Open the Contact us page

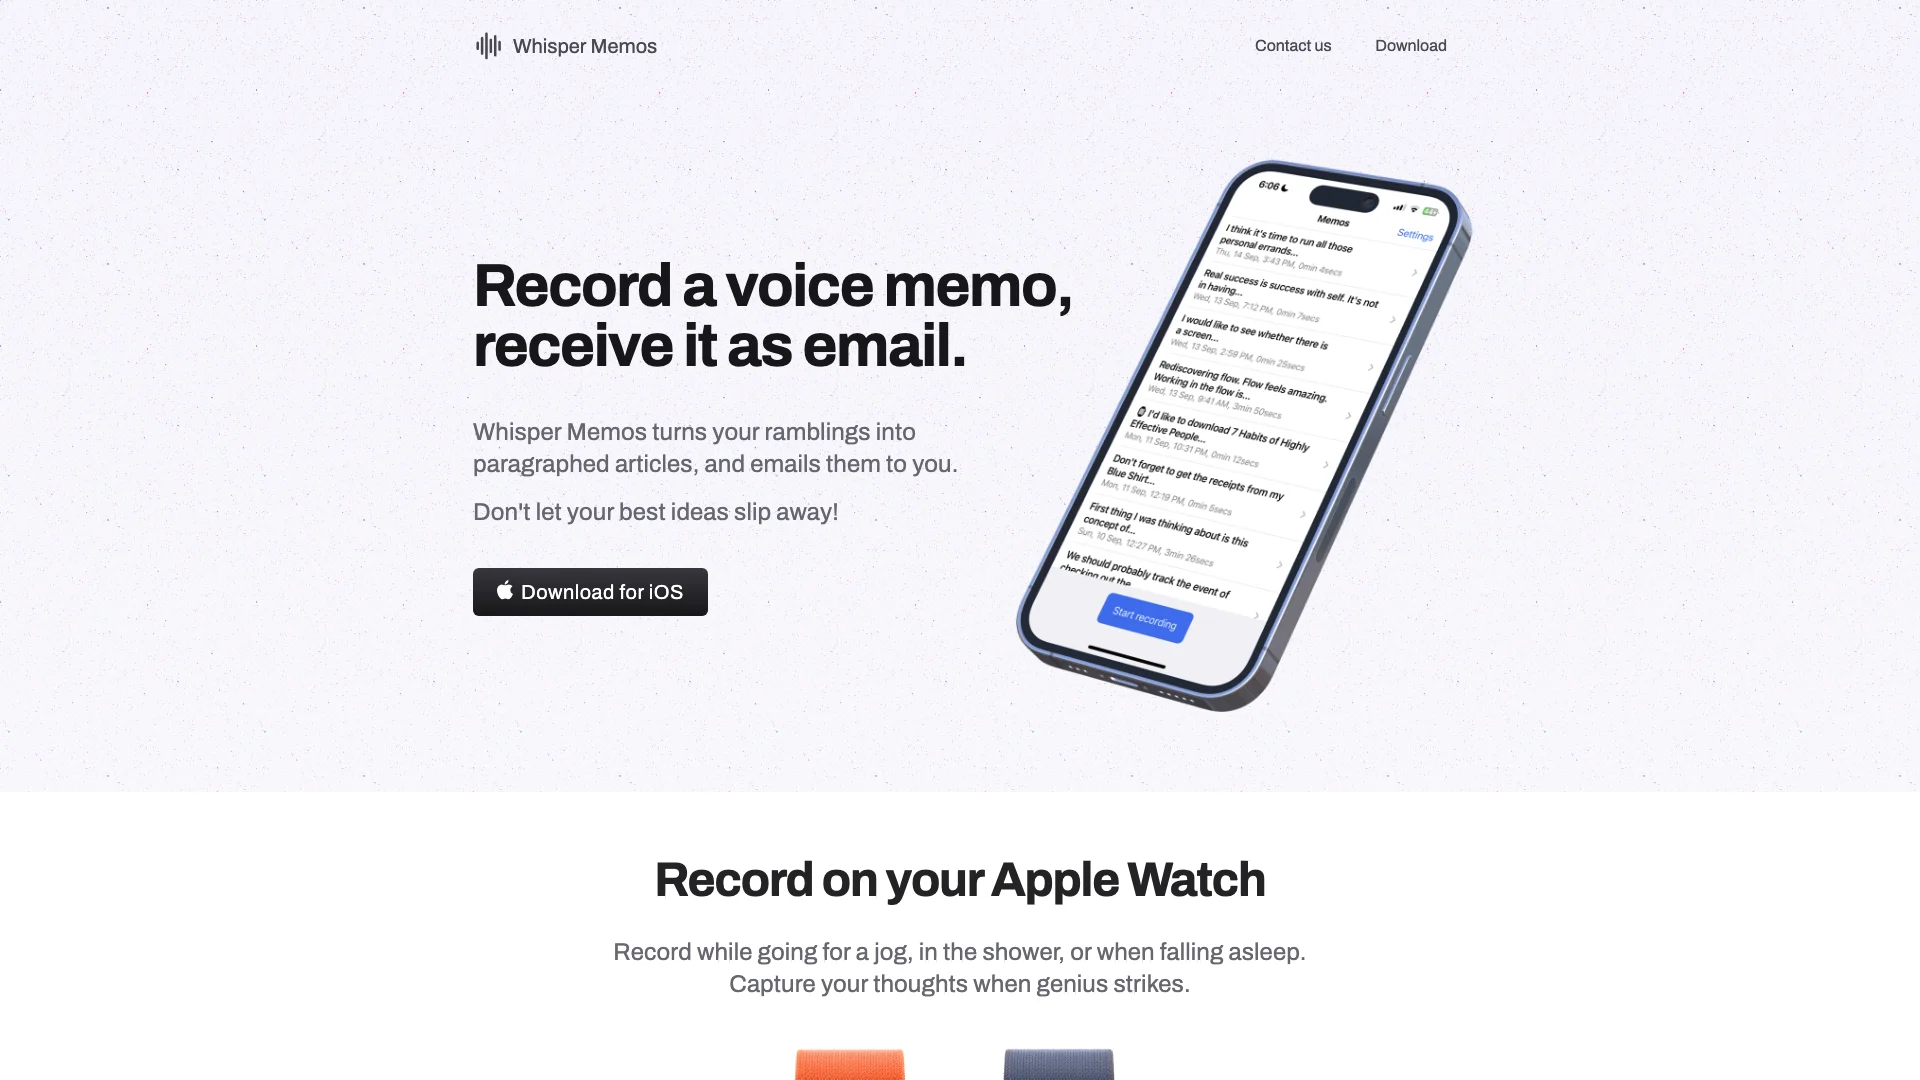(1292, 46)
